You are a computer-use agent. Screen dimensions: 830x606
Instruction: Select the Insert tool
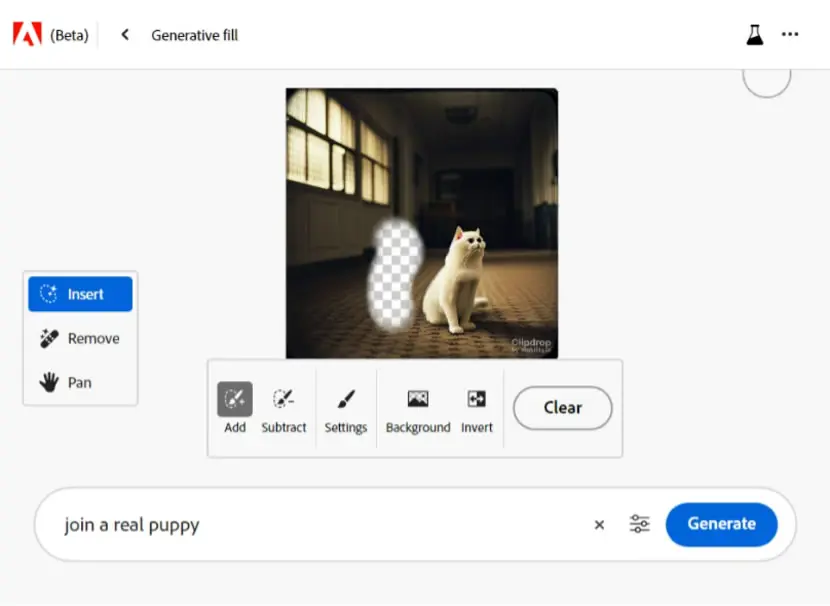(x=80, y=294)
